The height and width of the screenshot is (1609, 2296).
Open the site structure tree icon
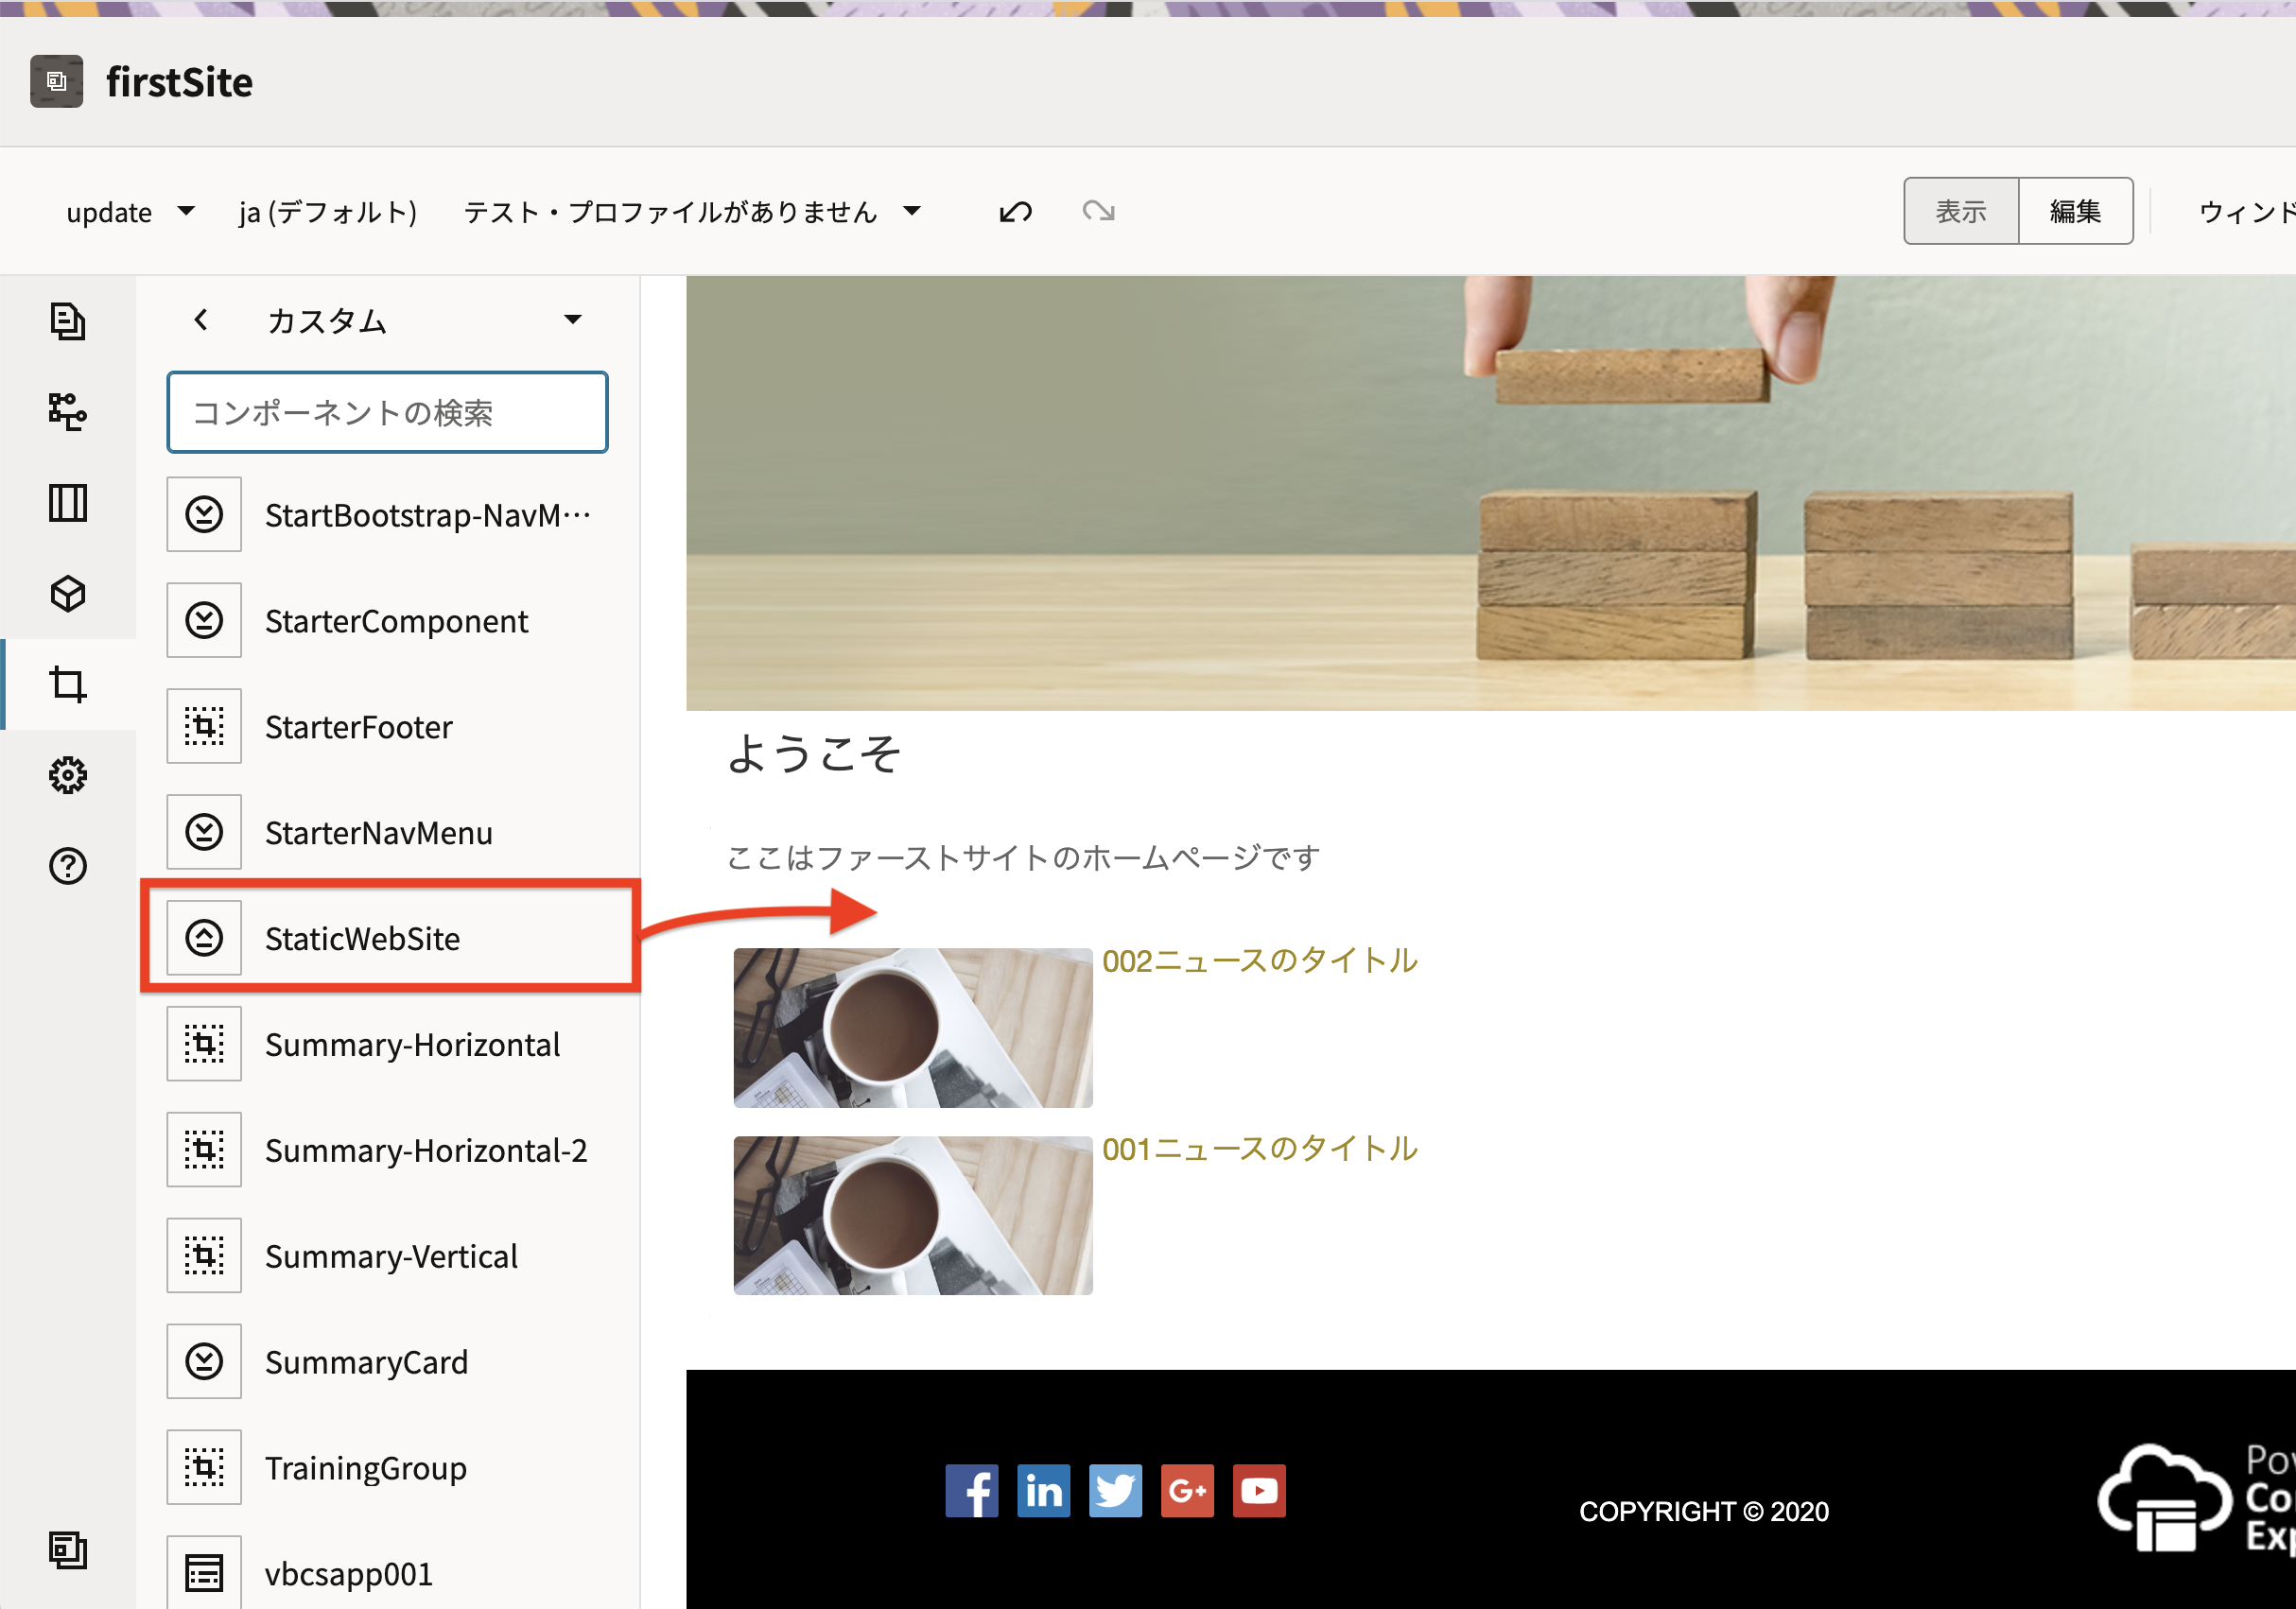(x=67, y=411)
